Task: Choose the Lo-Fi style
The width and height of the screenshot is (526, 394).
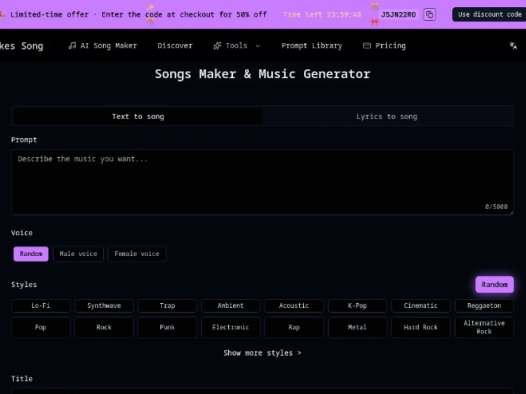Action: click(41, 305)
